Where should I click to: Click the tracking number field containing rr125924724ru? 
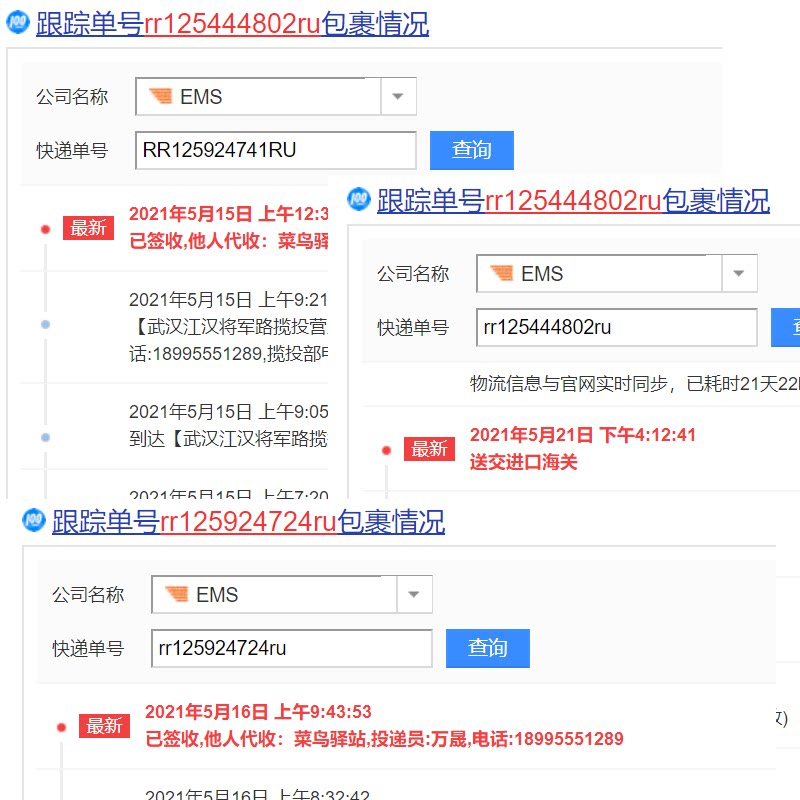click(x=292, y=648)
